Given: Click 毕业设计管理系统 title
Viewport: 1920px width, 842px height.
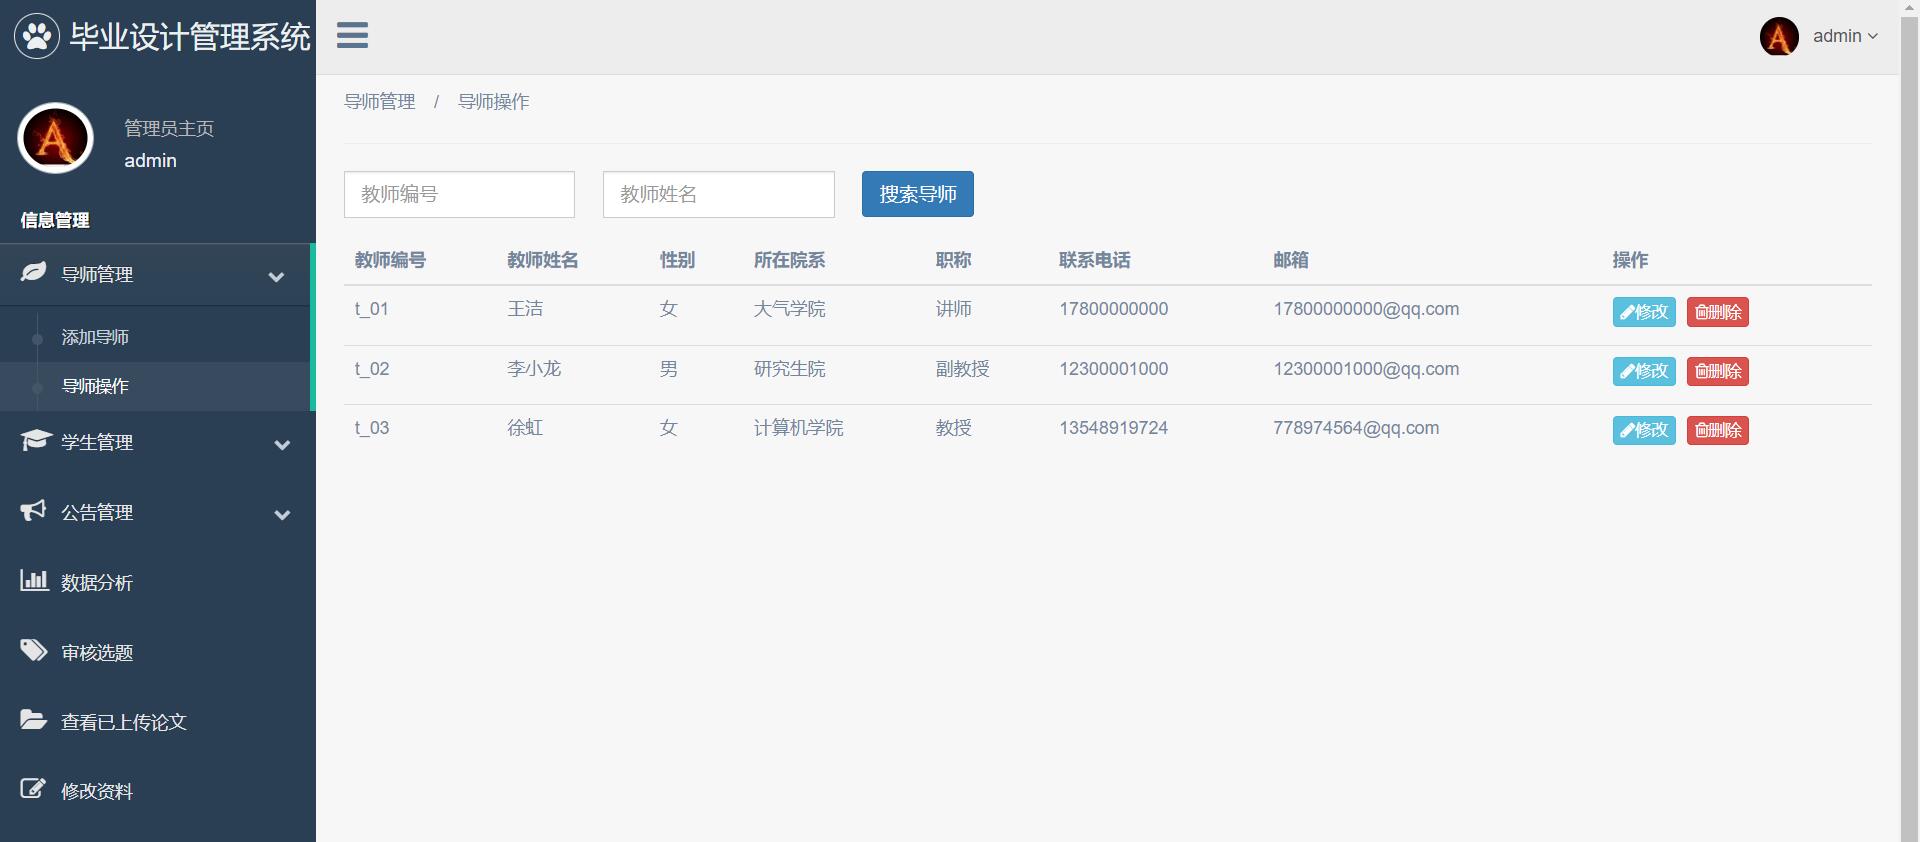Looking at the screenshot, I should [x=190, y=37].
